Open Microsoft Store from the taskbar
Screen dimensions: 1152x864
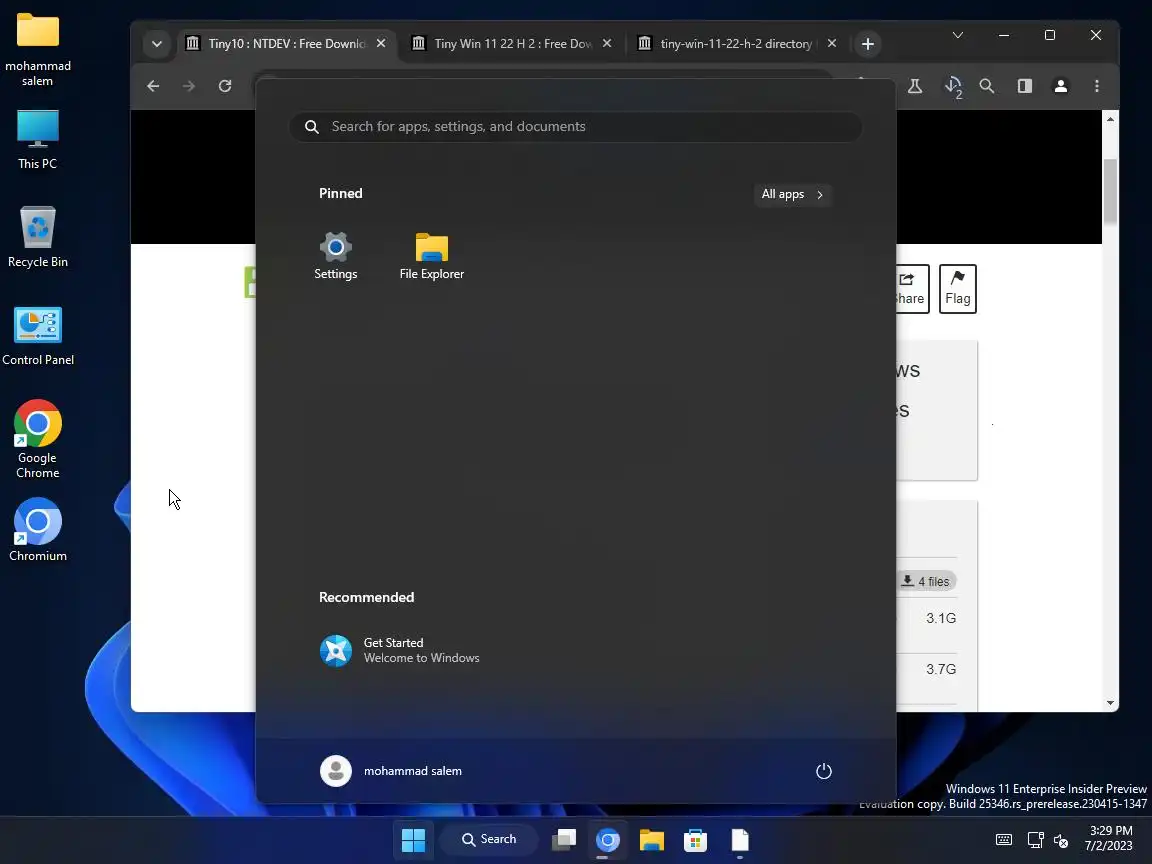(695, 840)
